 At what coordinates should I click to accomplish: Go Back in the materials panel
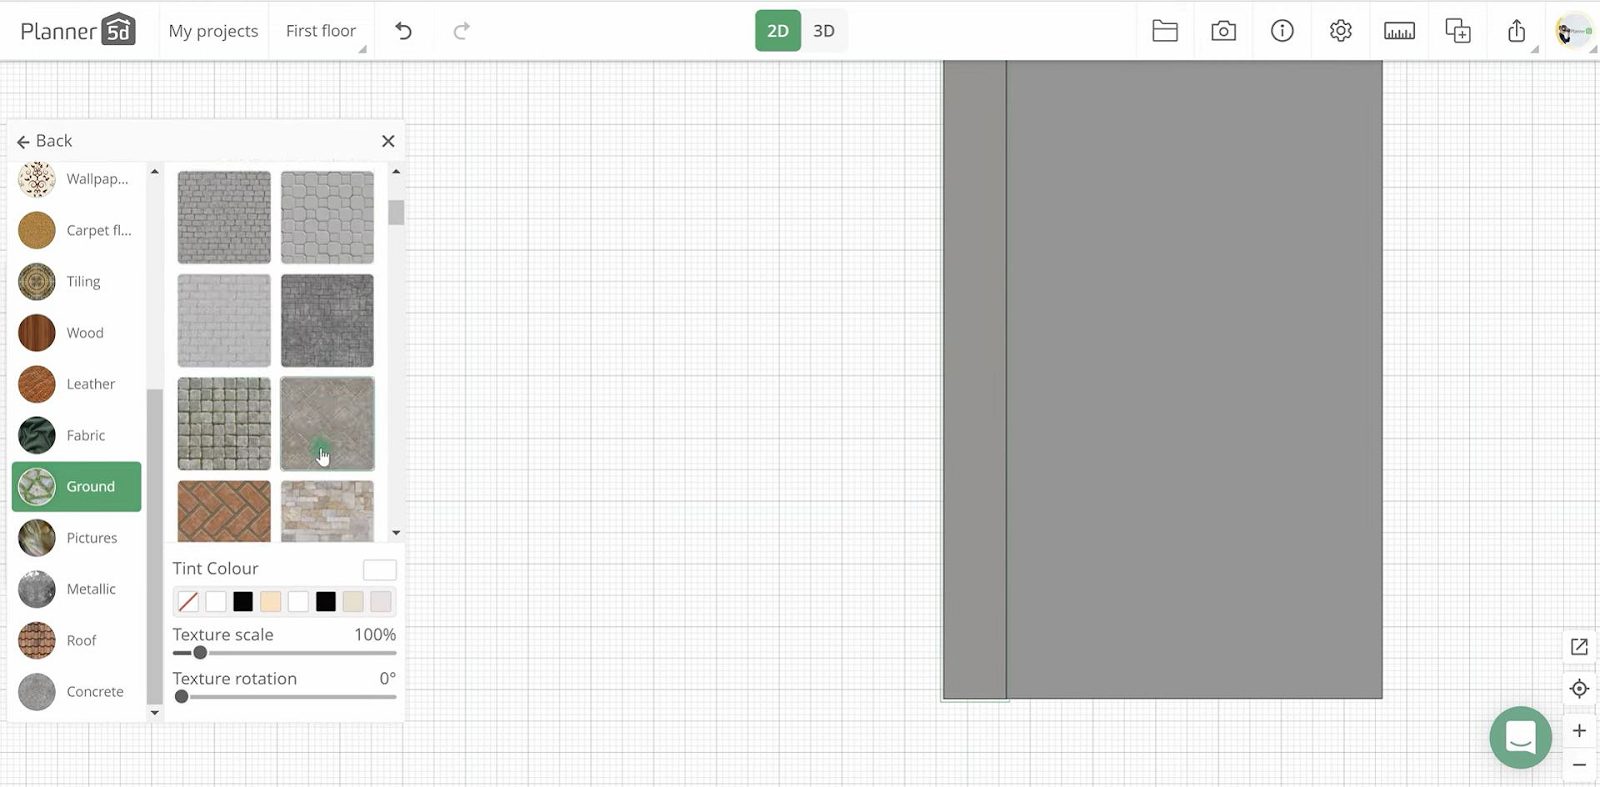coord(45,141)
